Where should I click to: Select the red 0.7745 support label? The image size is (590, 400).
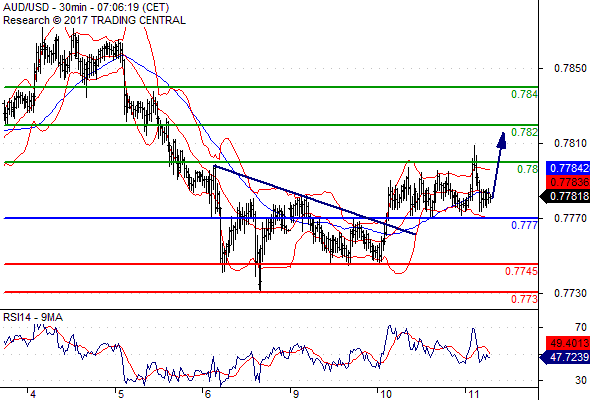pos(521,271)
